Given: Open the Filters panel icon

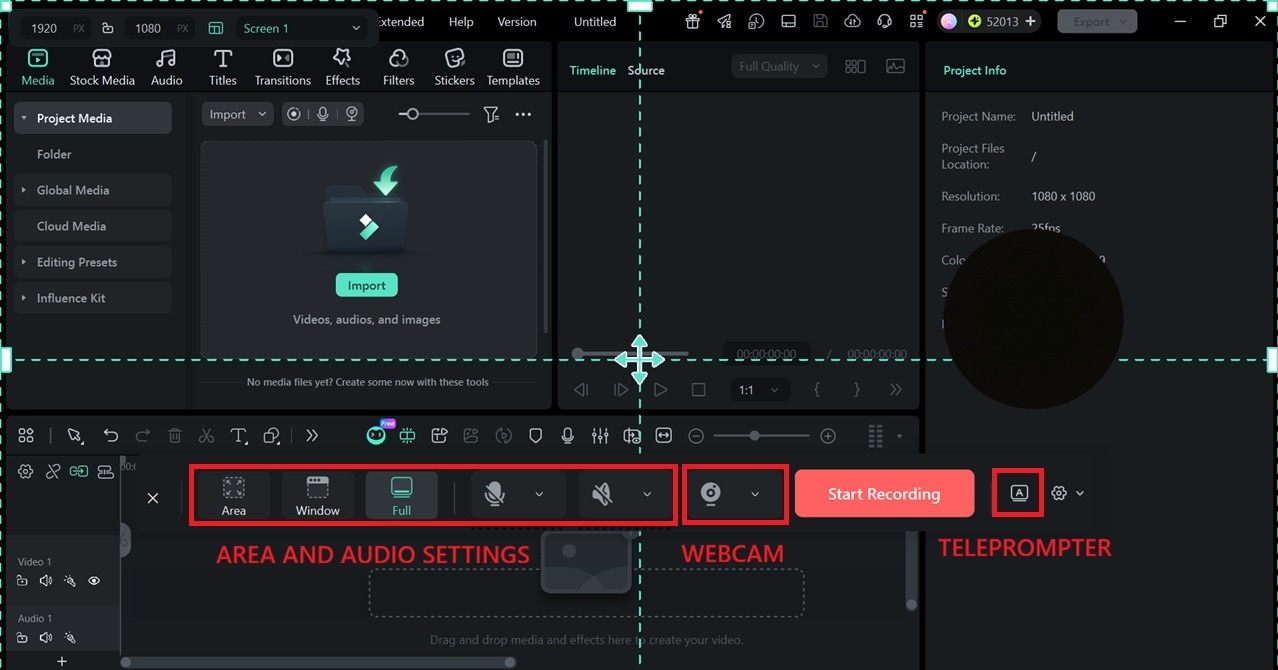Looking at the screenshot, I should click(398, 59).
